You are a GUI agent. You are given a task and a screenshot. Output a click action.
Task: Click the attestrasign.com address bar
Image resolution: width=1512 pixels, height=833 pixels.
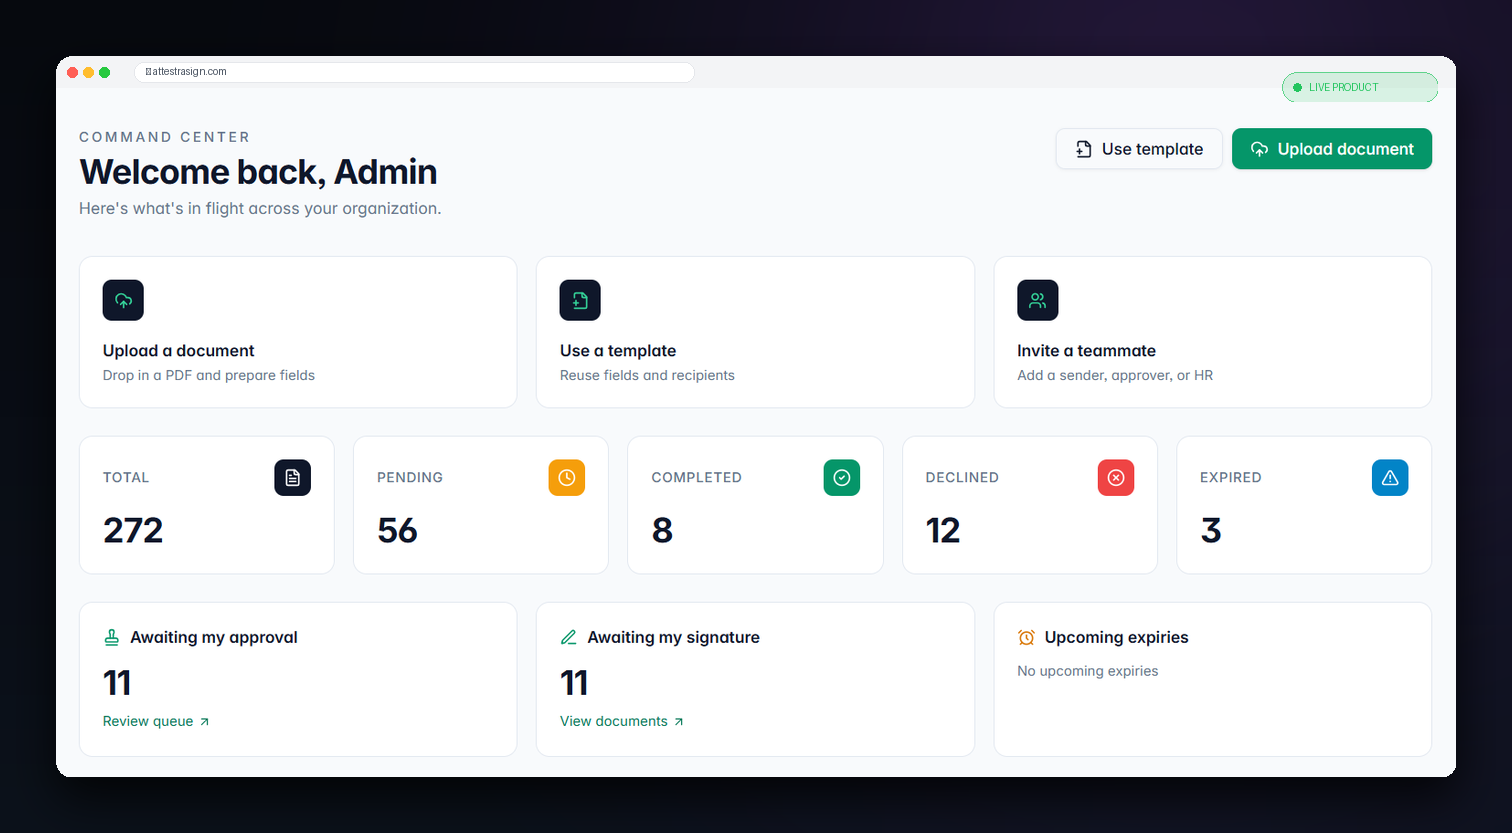[414, 72]
